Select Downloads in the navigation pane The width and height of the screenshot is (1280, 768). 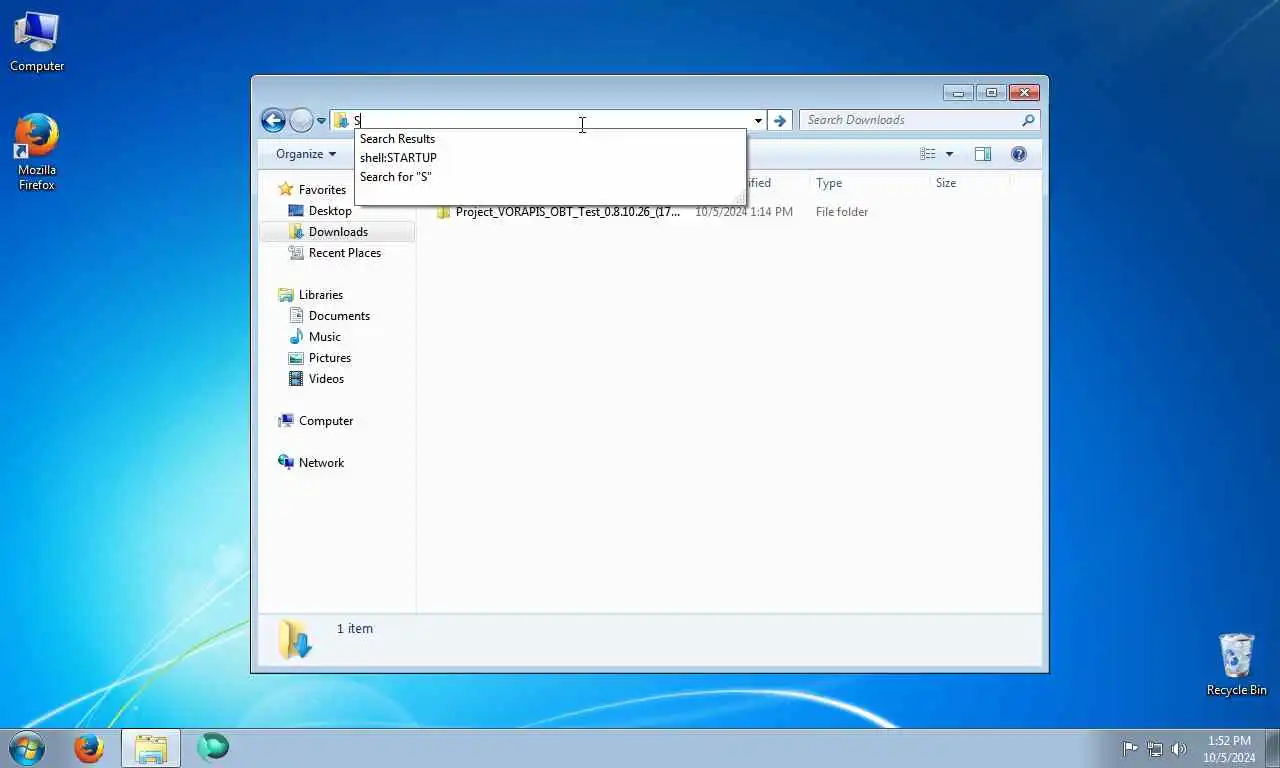click(x=338, y=232)
